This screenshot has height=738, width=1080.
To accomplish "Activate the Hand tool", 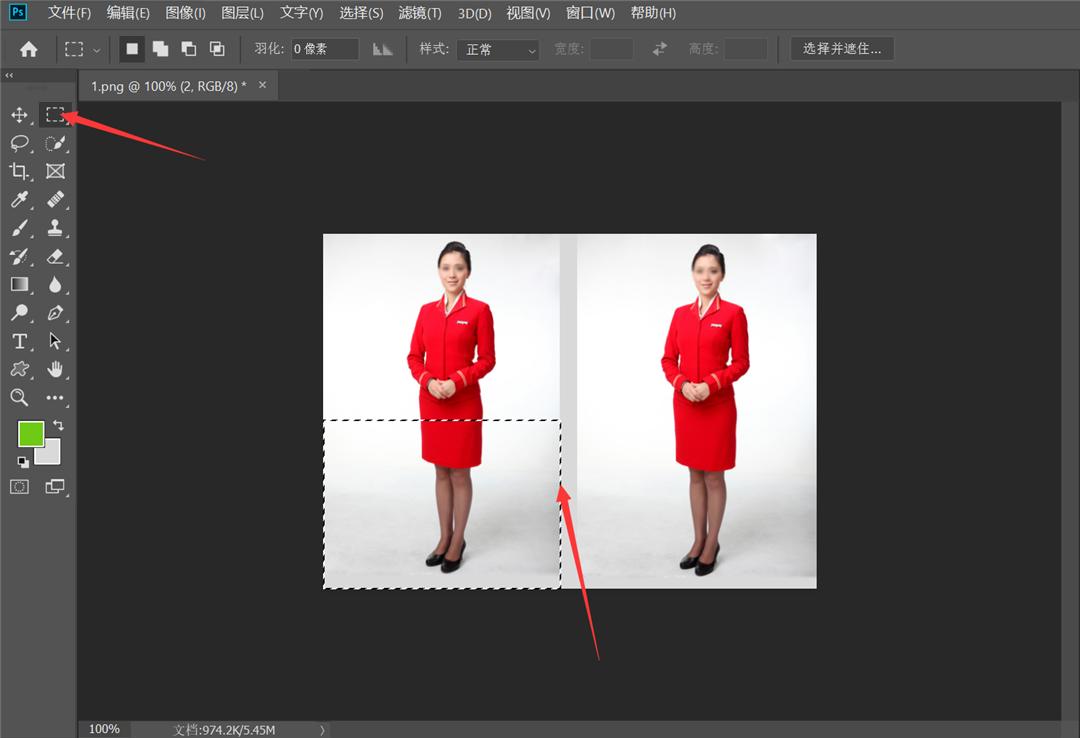I will point(56,370).
